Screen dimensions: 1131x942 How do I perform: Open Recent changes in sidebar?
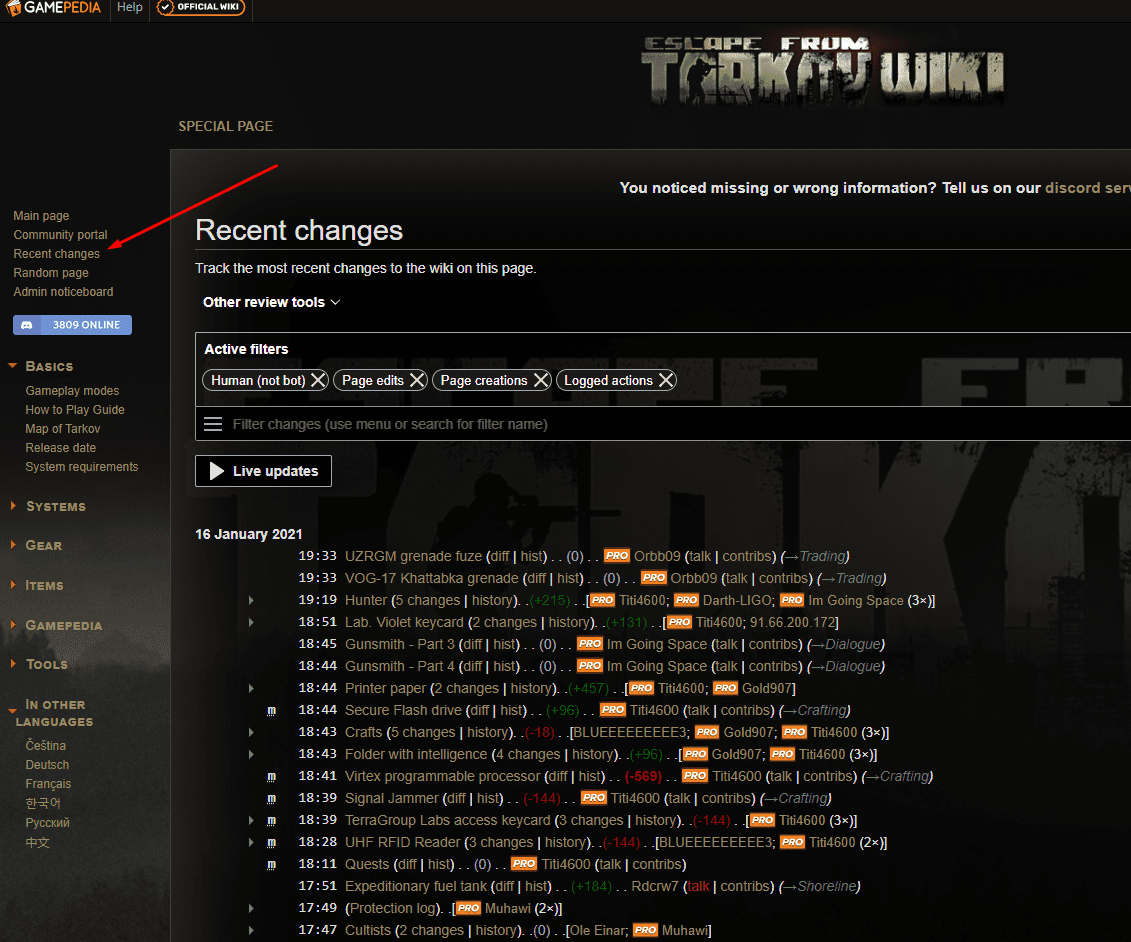57,254
